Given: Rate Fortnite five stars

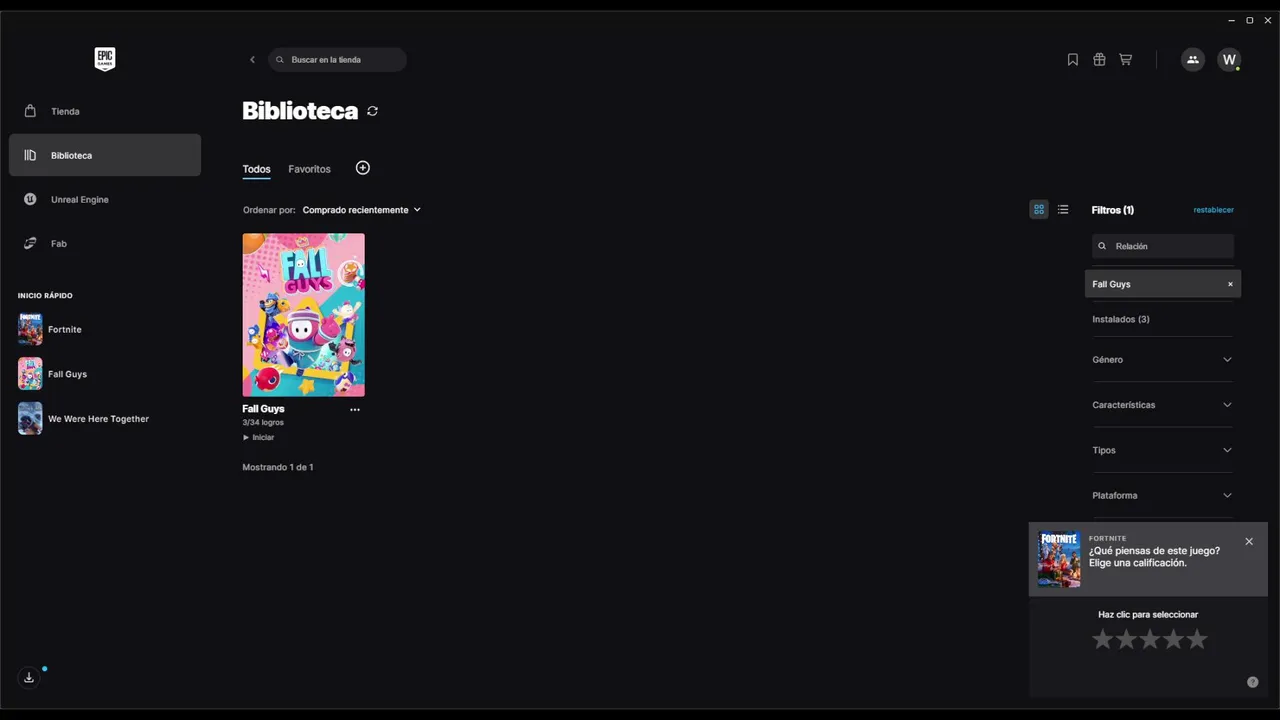Looking at the screenshot, I should pyautogui.click(x=1197, y=639).
